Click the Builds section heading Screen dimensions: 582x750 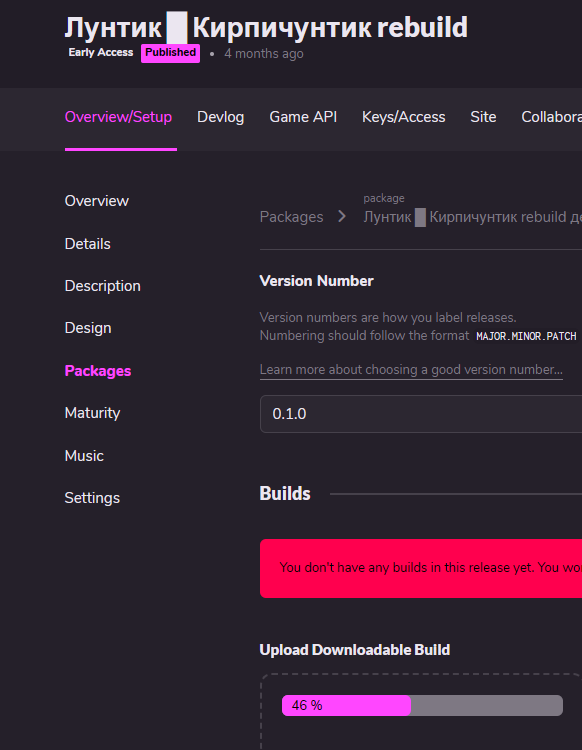[x=285, y=494]
